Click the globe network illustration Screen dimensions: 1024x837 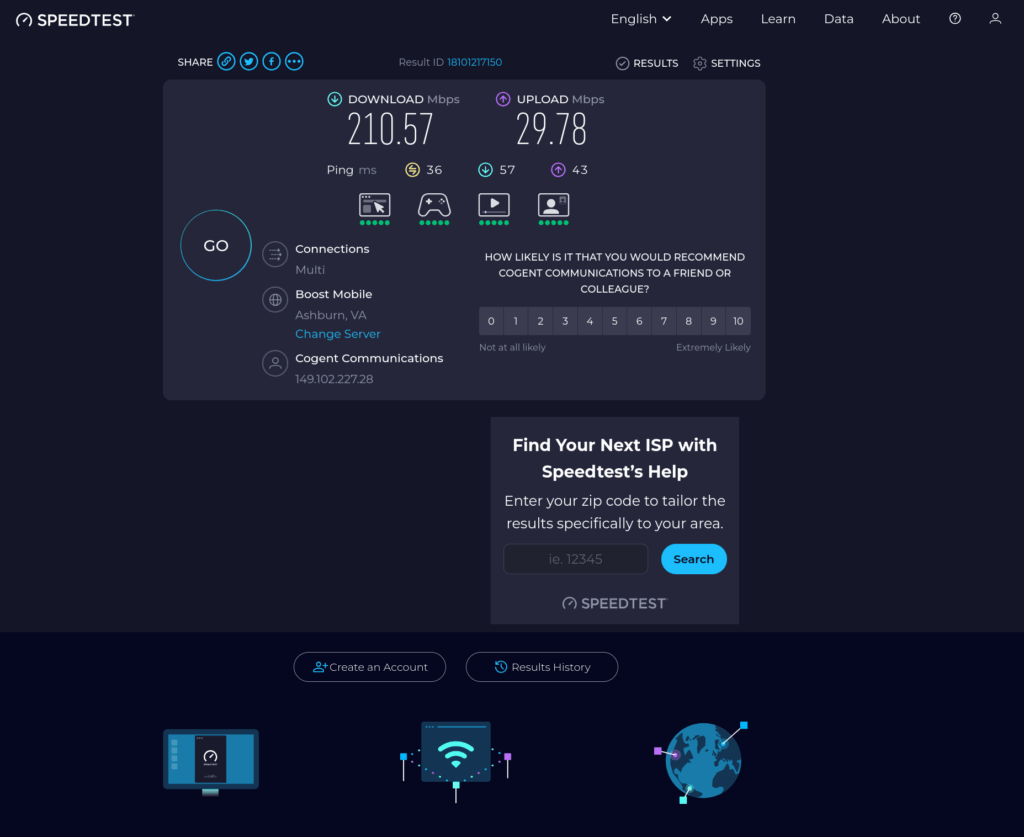(701, 761)
